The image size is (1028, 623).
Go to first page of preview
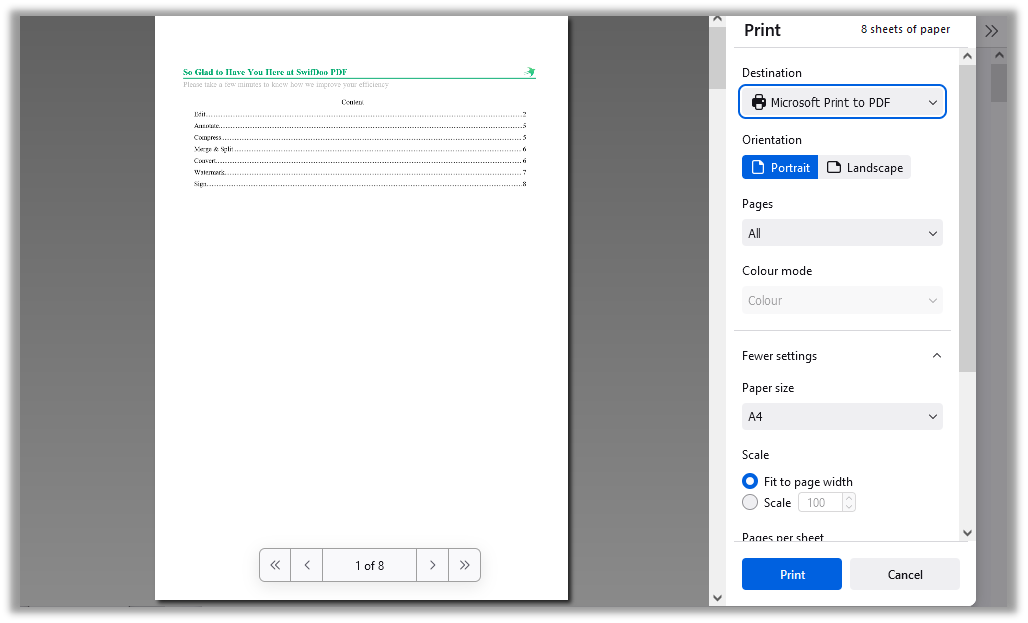(275, 565)
